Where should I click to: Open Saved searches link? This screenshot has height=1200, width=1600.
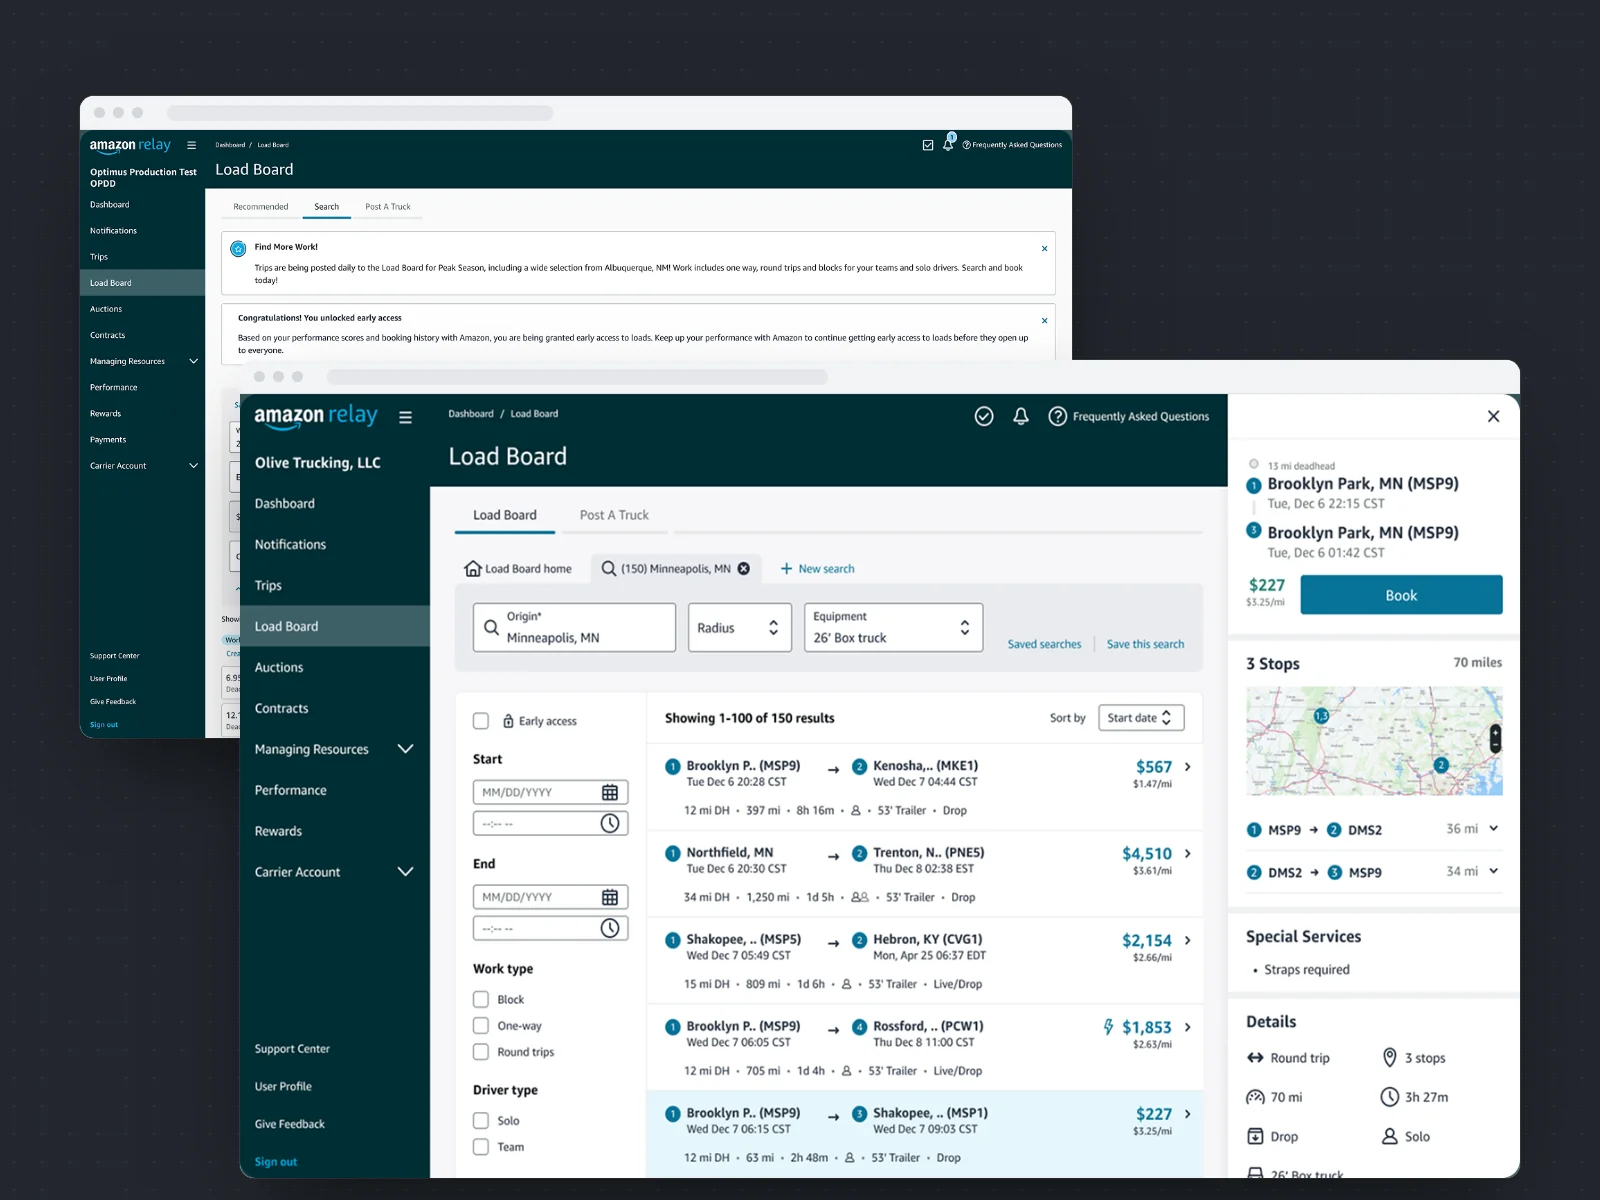(x=1044, y=644)
